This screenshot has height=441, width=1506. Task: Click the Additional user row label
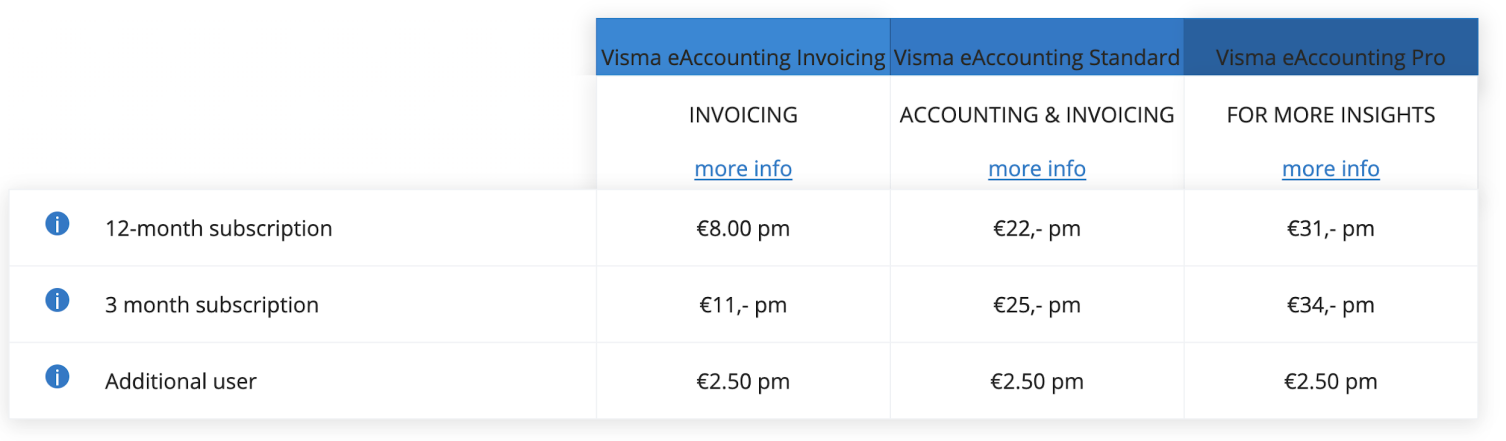(180, 381)
